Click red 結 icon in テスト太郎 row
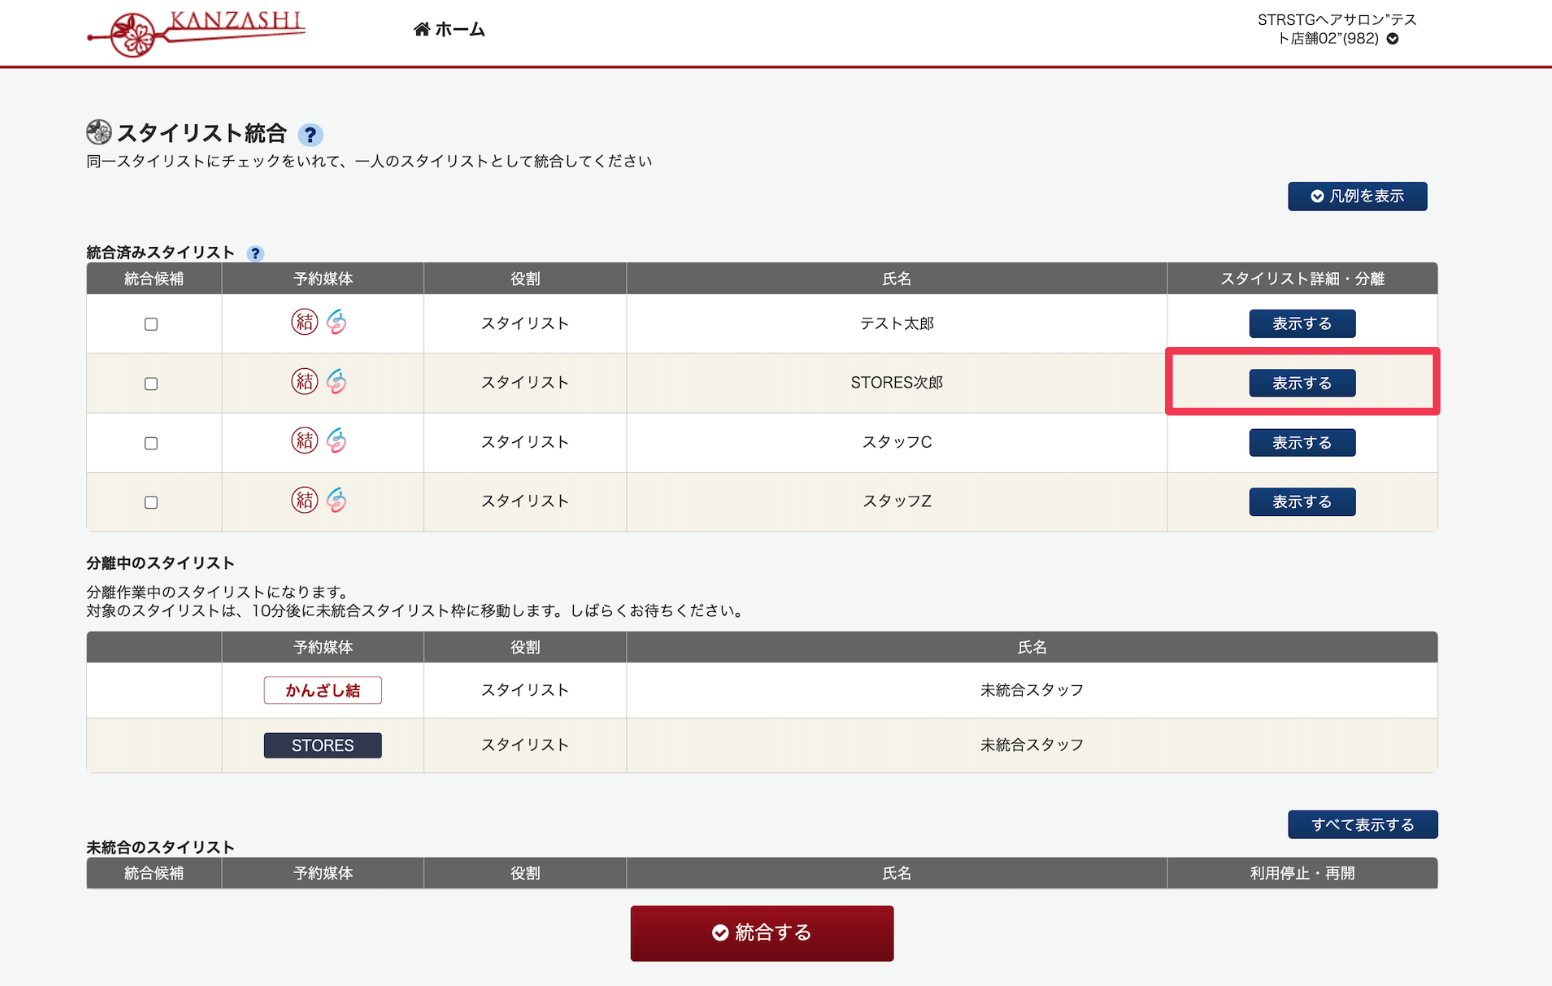 click(304, 322)
